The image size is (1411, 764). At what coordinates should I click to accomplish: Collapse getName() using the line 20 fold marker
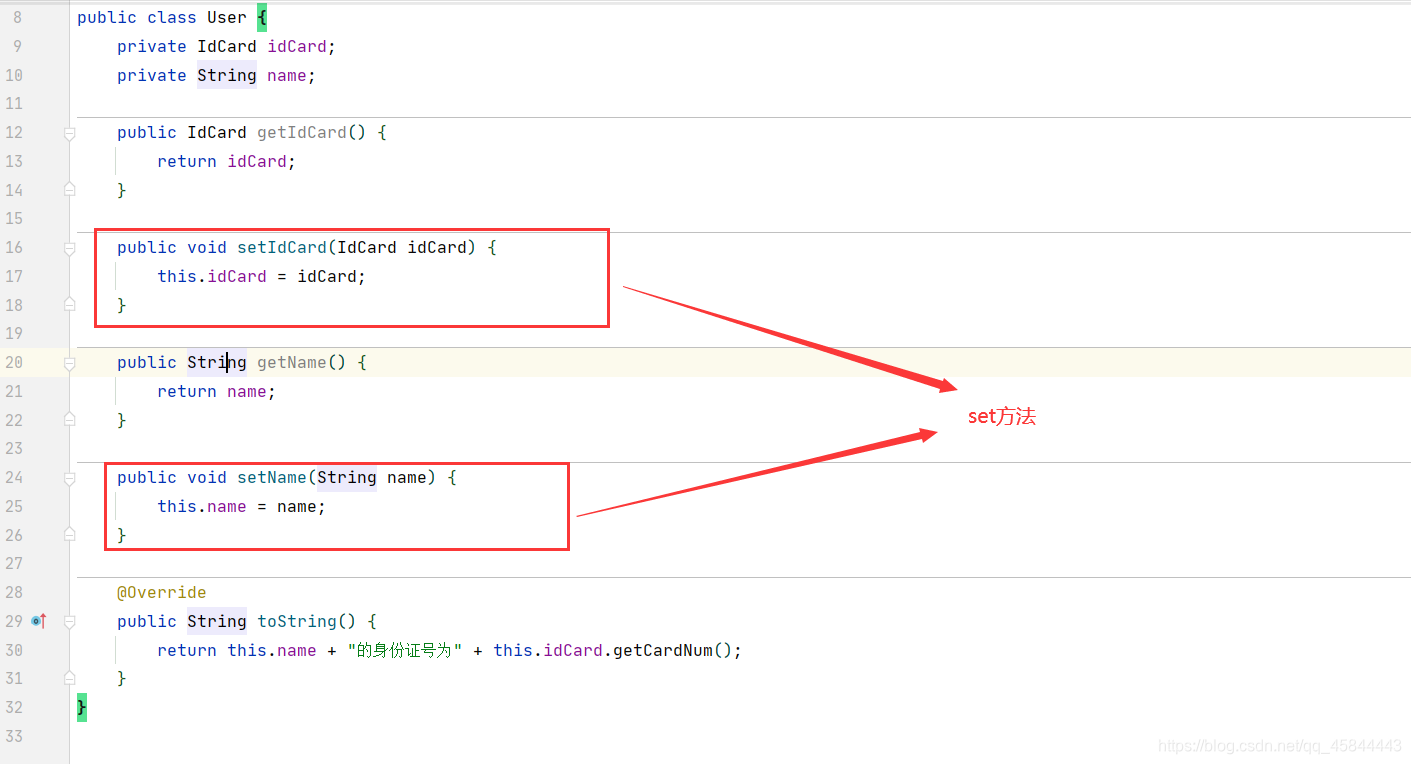(x=69, y=363)
